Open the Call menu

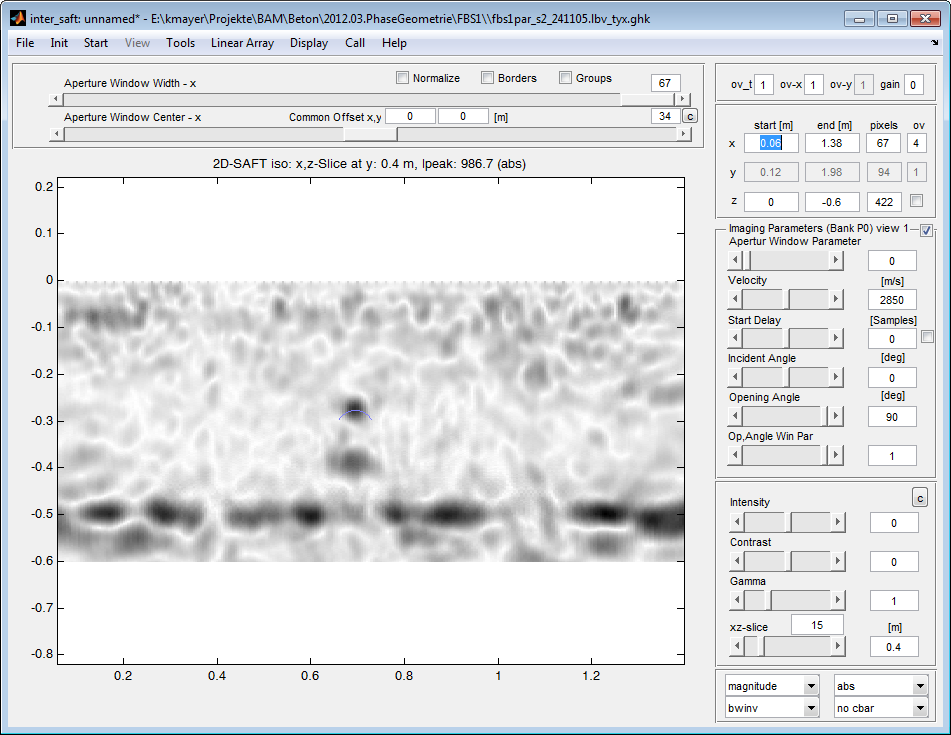(x=355, y=43)
